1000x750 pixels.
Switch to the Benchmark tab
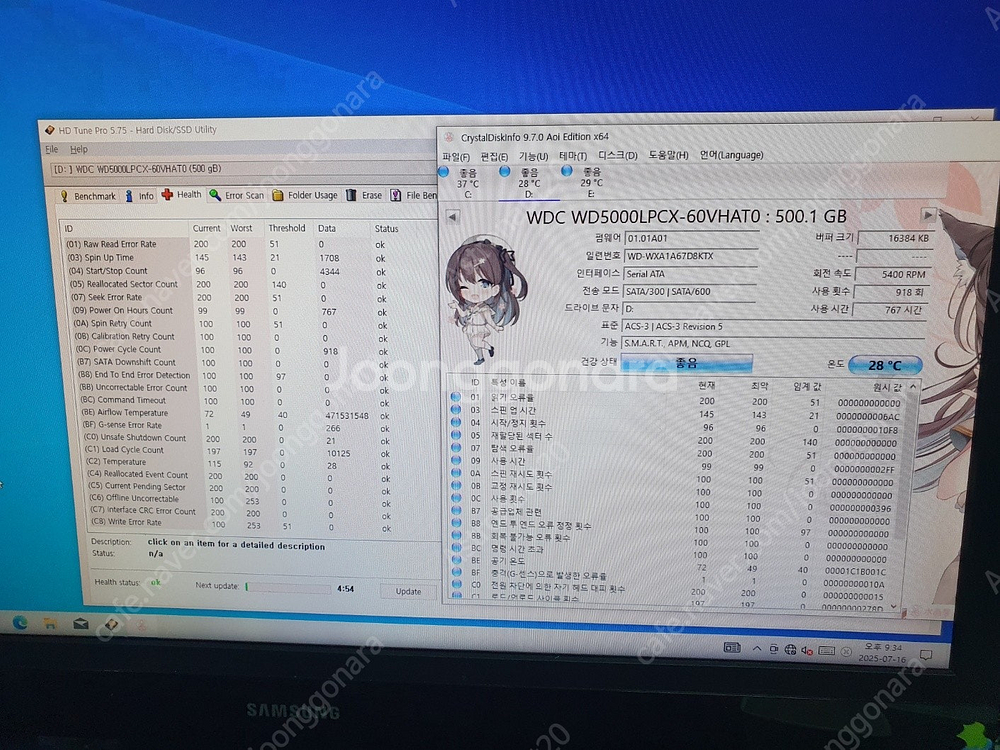(x=88, y=196)
